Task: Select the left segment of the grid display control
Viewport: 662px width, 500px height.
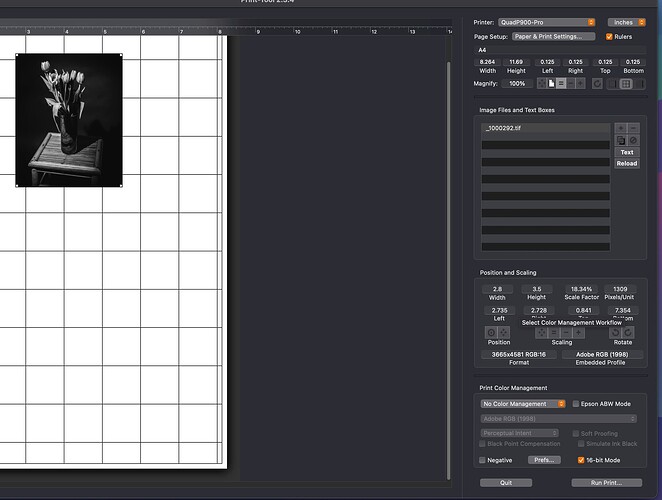Action: (613, 84)
